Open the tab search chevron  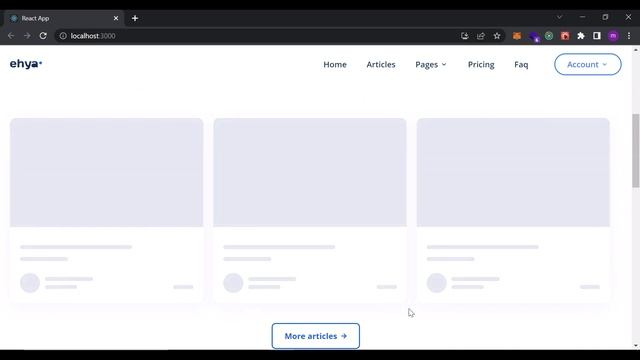point(559,17)
